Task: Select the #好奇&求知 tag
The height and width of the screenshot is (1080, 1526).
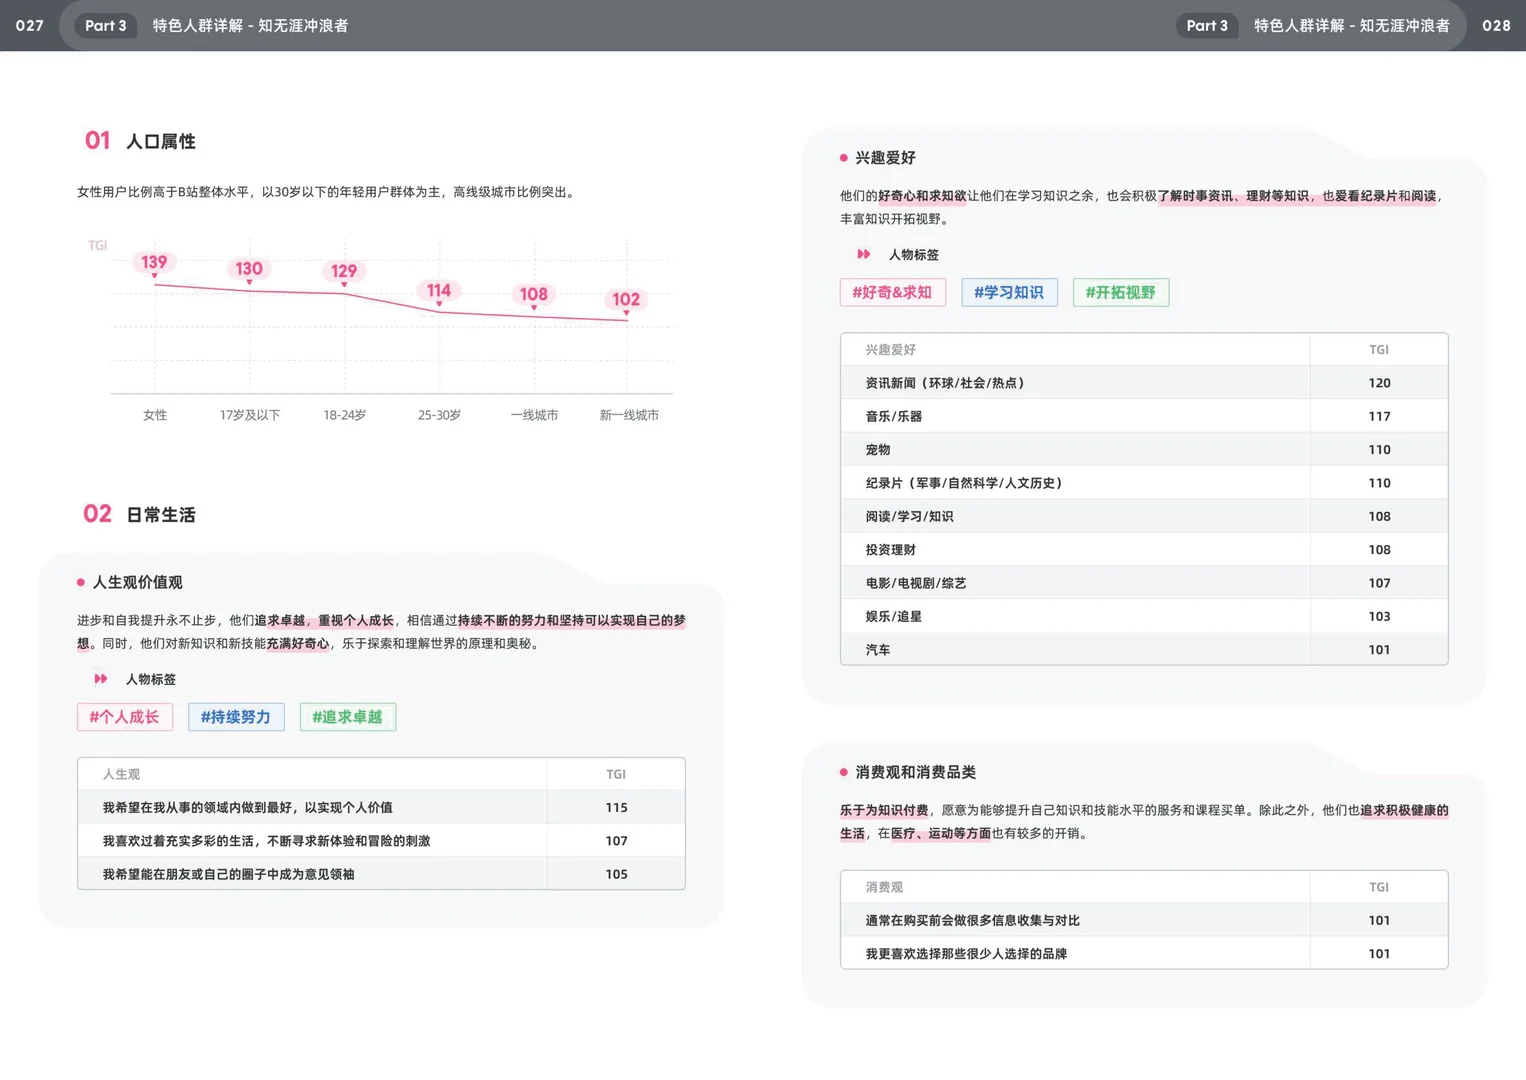Action: click(893, 293)
